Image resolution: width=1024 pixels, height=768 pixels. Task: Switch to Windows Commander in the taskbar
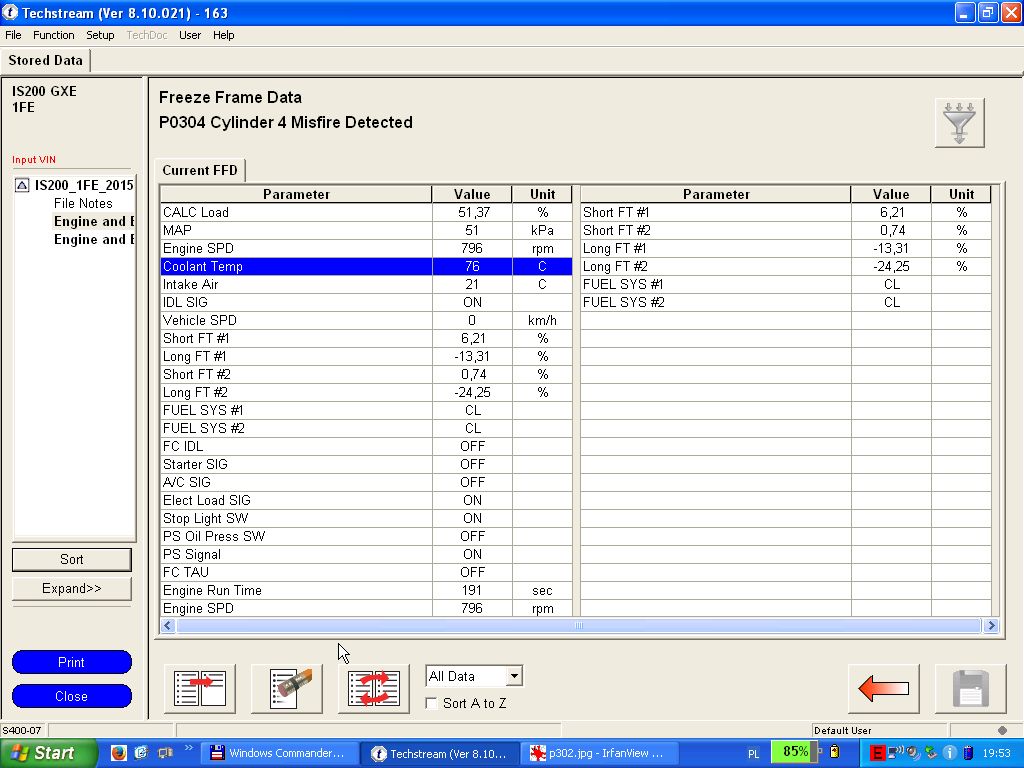point(278,753)
